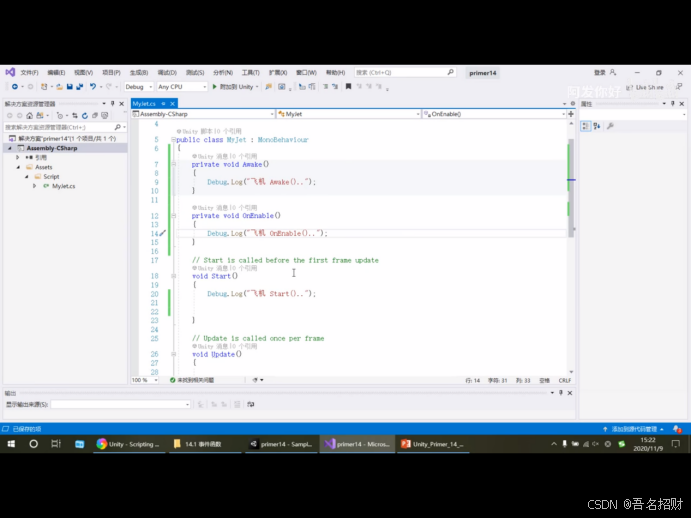Select the solution 'primer14' root node
The height and width of the screenshot is (519, 692).
click(62, 139)
